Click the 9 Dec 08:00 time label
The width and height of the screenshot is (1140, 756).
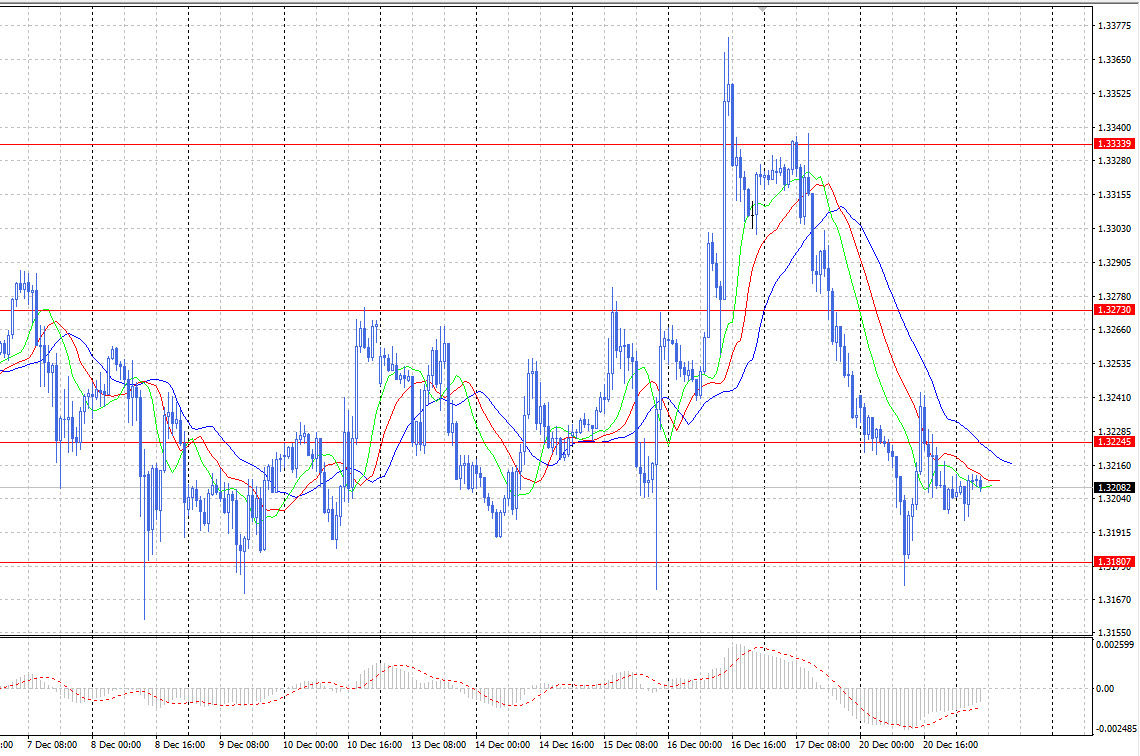[x=244, y=745]
